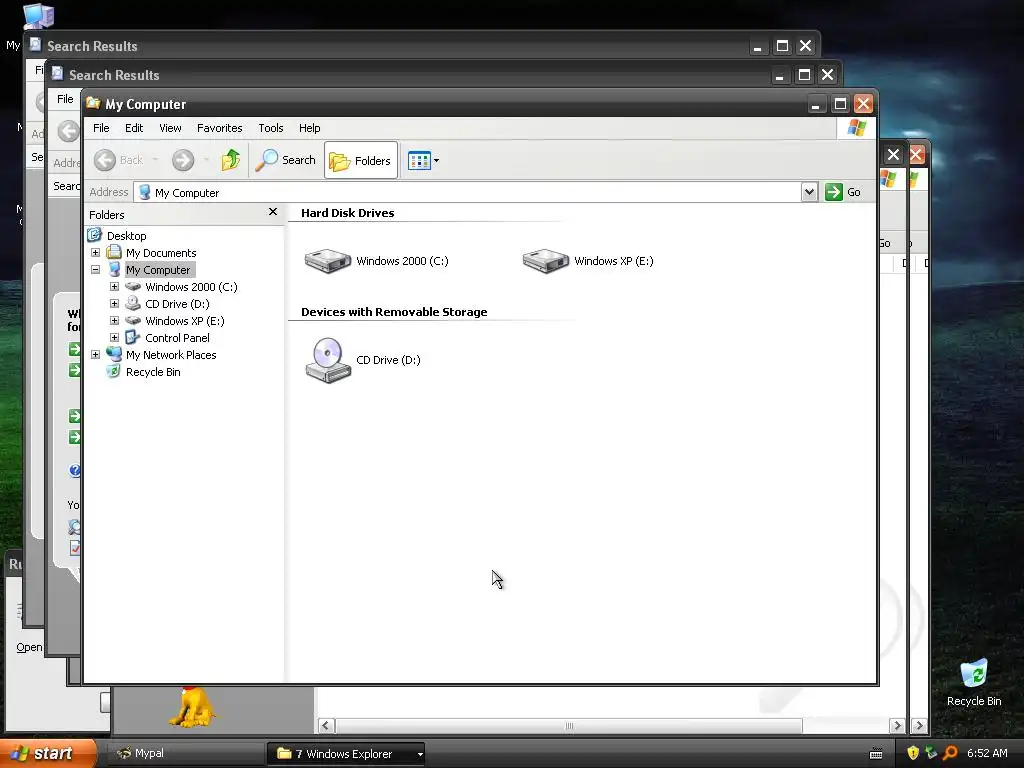Image resolution: width=1024 pixels, height=768 pixels.
Task: Click horizontal scrollbar thumb in background window
Action: (x=569, y=726)
